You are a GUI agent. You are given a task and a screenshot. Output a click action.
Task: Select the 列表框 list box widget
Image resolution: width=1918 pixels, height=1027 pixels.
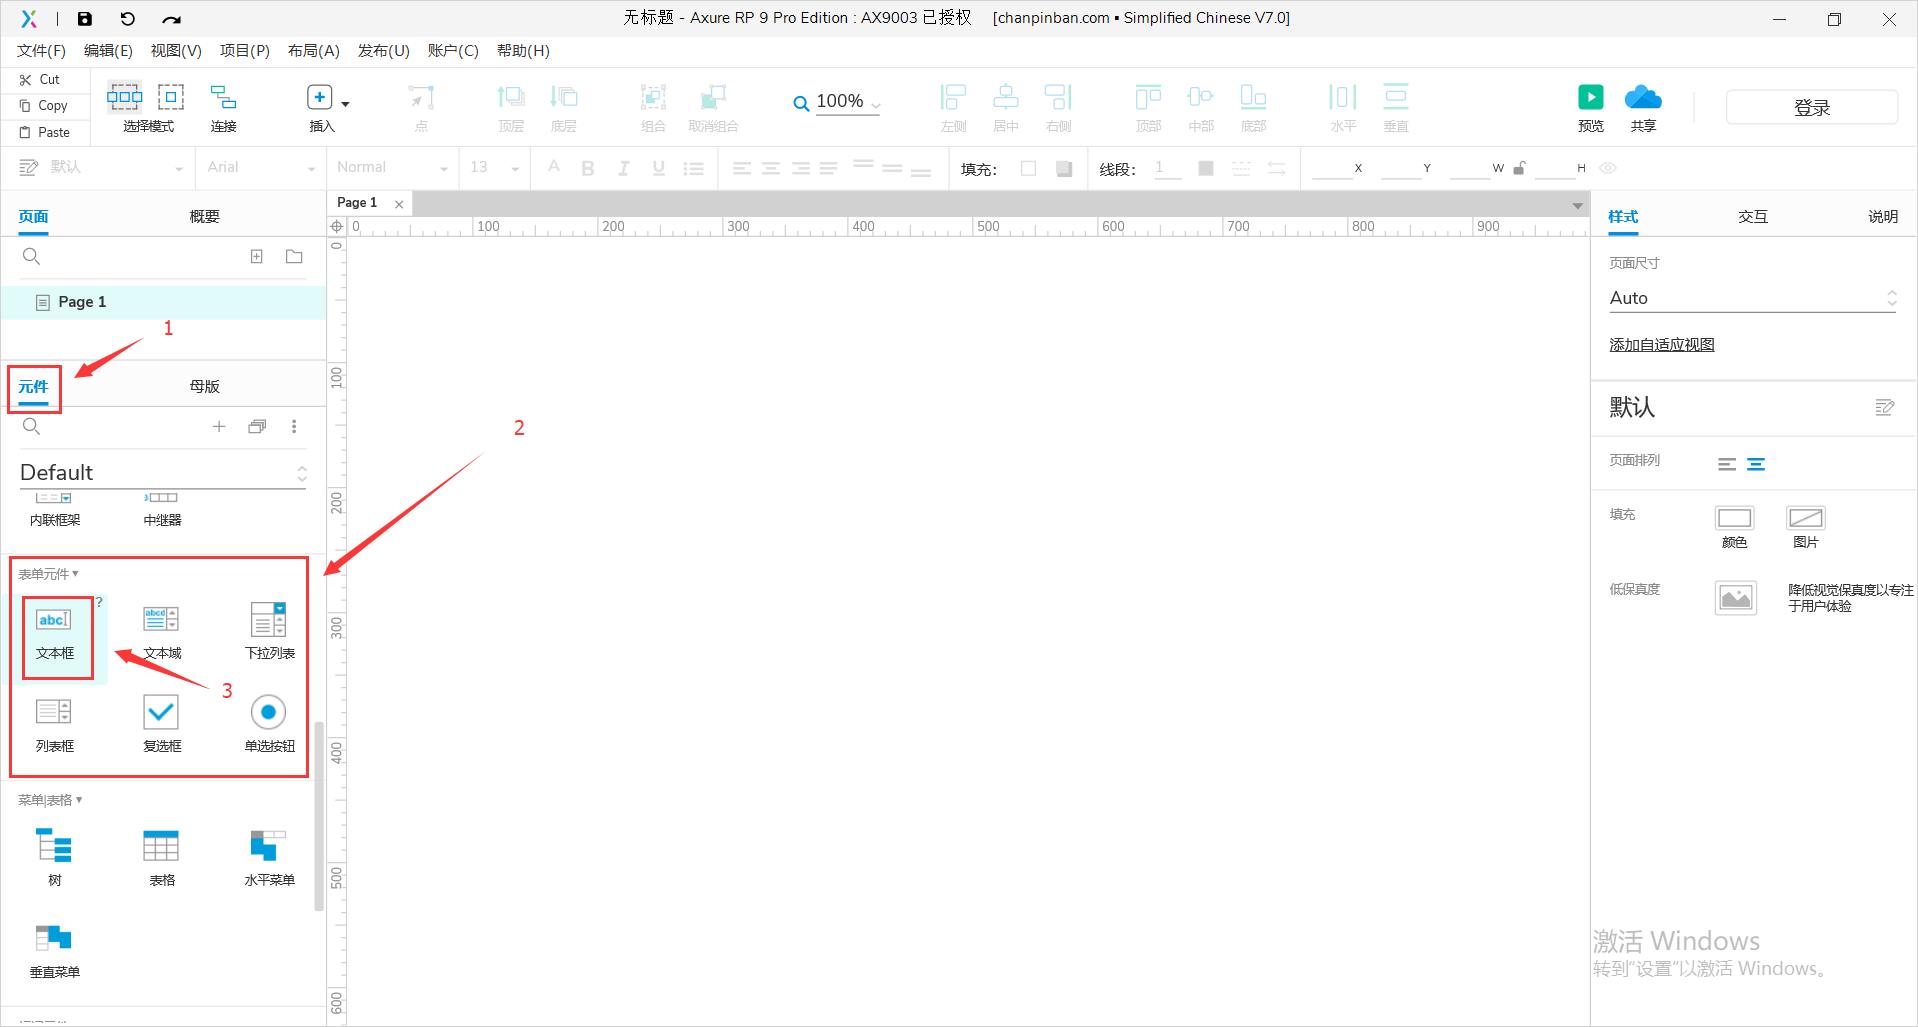coord(54,725)
